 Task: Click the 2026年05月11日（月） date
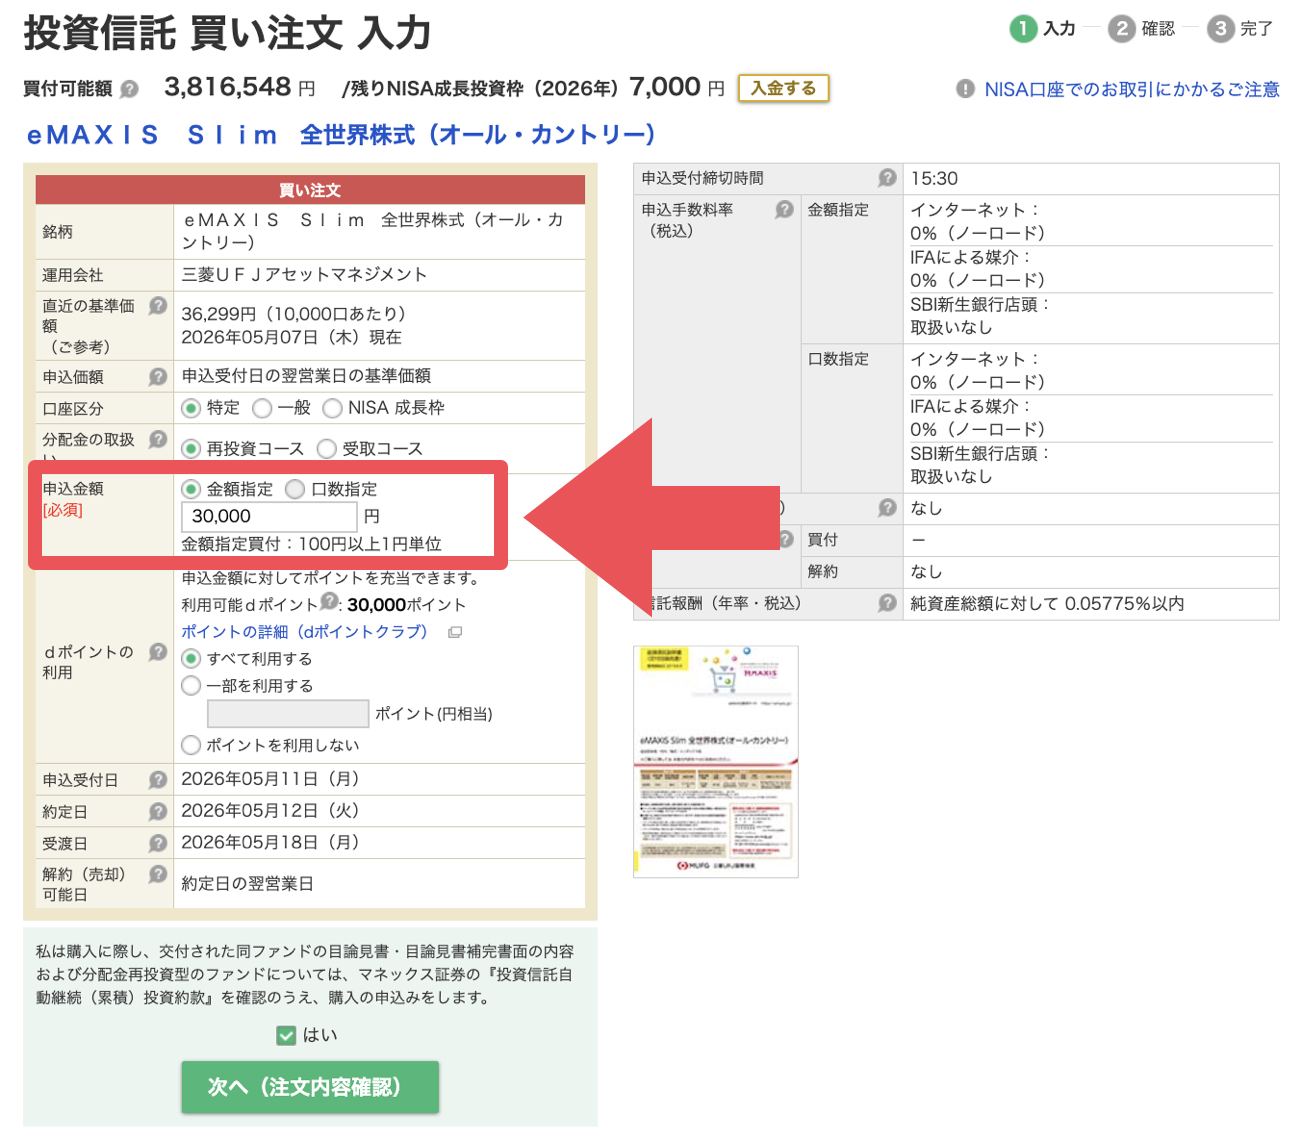coord(270,779)
